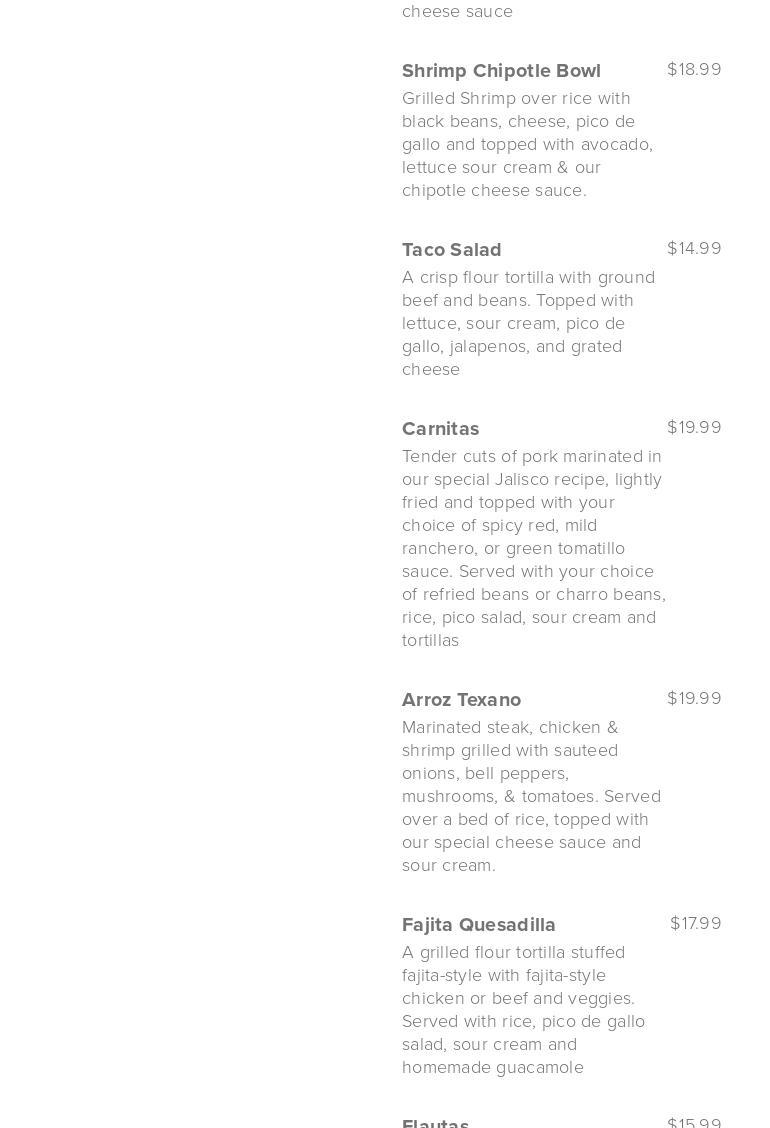
Task: Select the Fajita Quesadilla item title
Action: 479,925
